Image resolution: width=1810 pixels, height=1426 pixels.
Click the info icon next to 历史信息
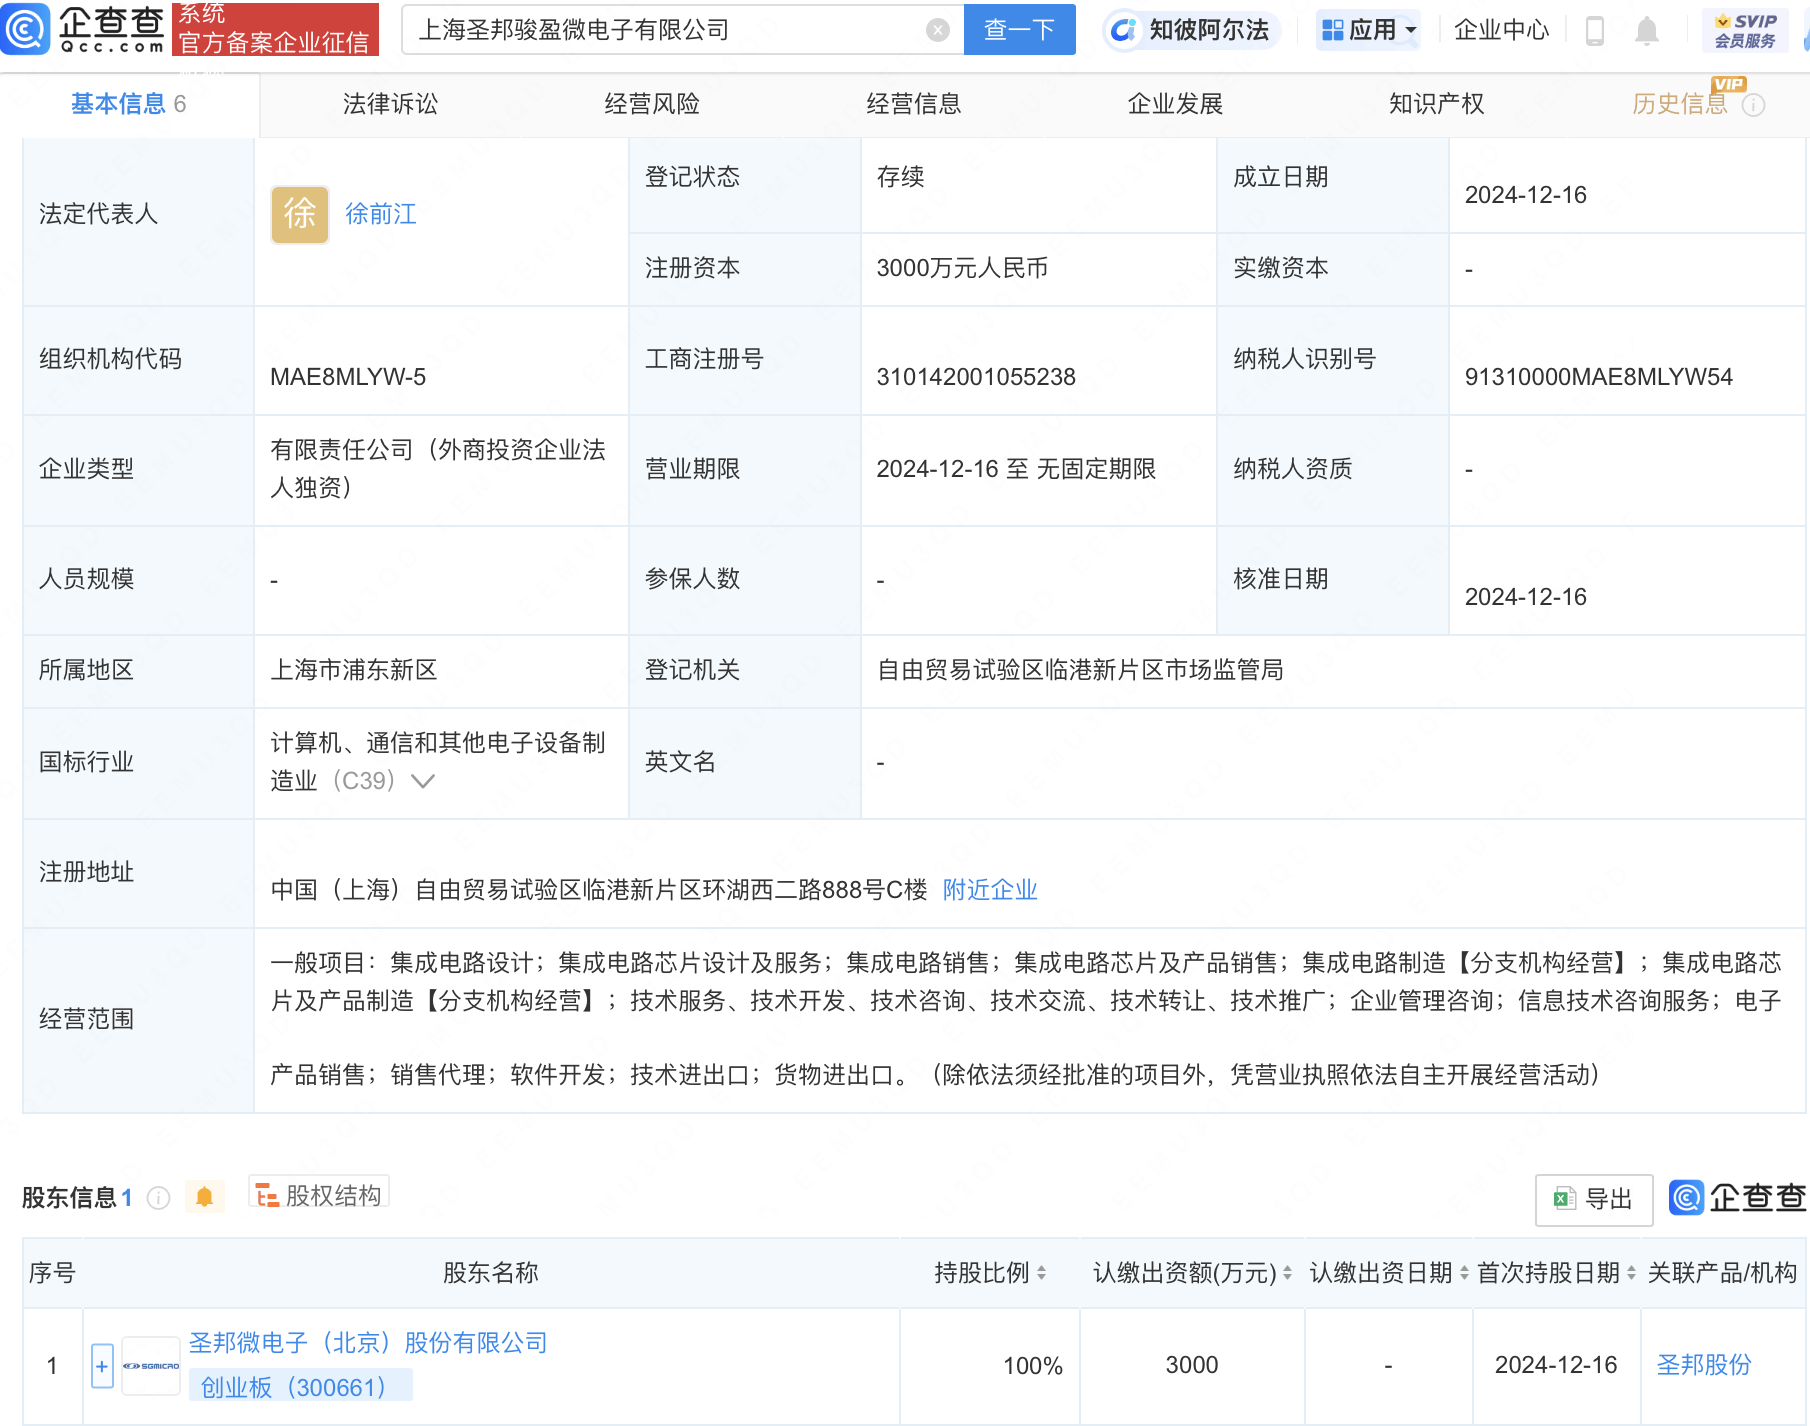click(x=1754, y=105)
